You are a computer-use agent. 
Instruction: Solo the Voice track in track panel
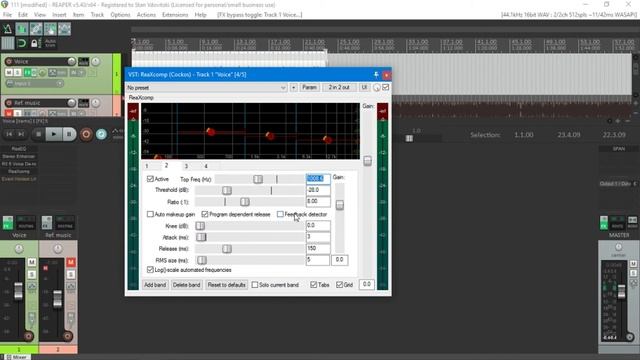point(18,72)
